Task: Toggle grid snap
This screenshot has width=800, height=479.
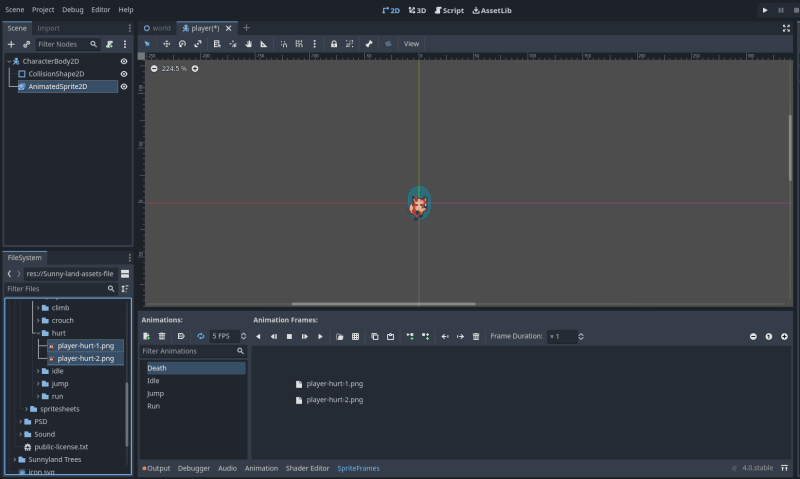Action: [299, 44]
